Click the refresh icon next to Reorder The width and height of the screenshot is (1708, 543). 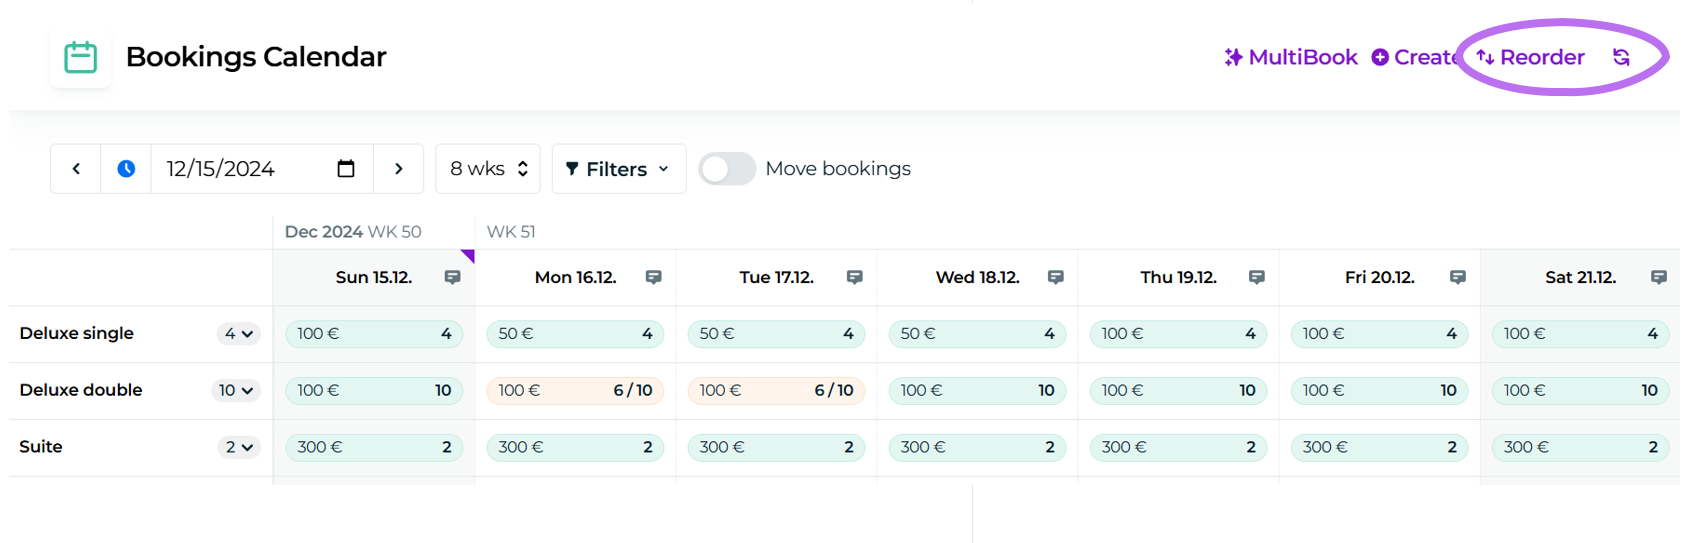pos(1621,58)
